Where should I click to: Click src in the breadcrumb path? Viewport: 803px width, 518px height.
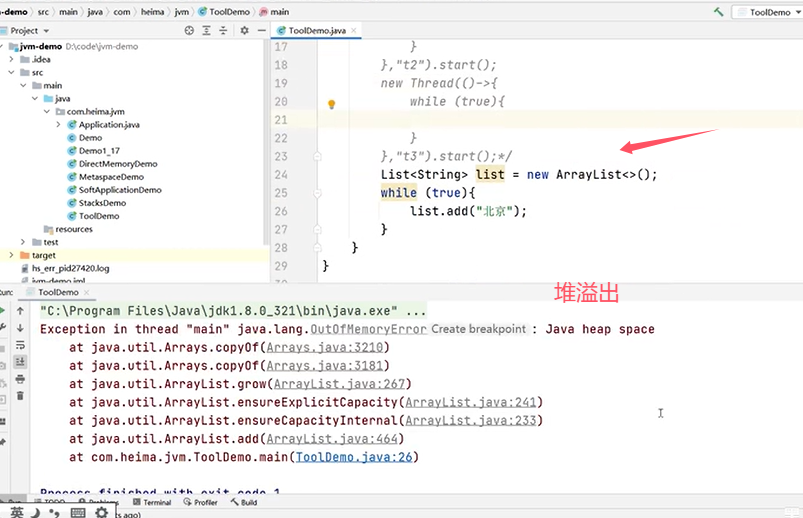44,12
